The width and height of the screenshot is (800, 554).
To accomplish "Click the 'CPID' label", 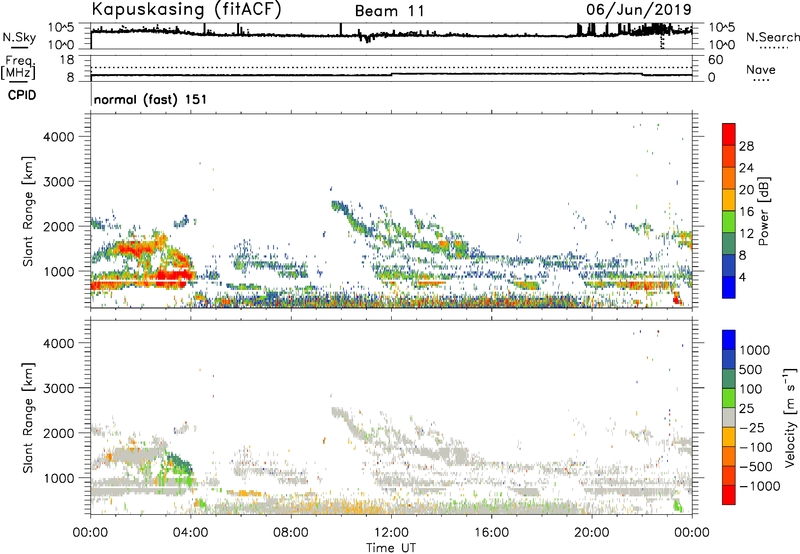I will click(x=22, y=95).
